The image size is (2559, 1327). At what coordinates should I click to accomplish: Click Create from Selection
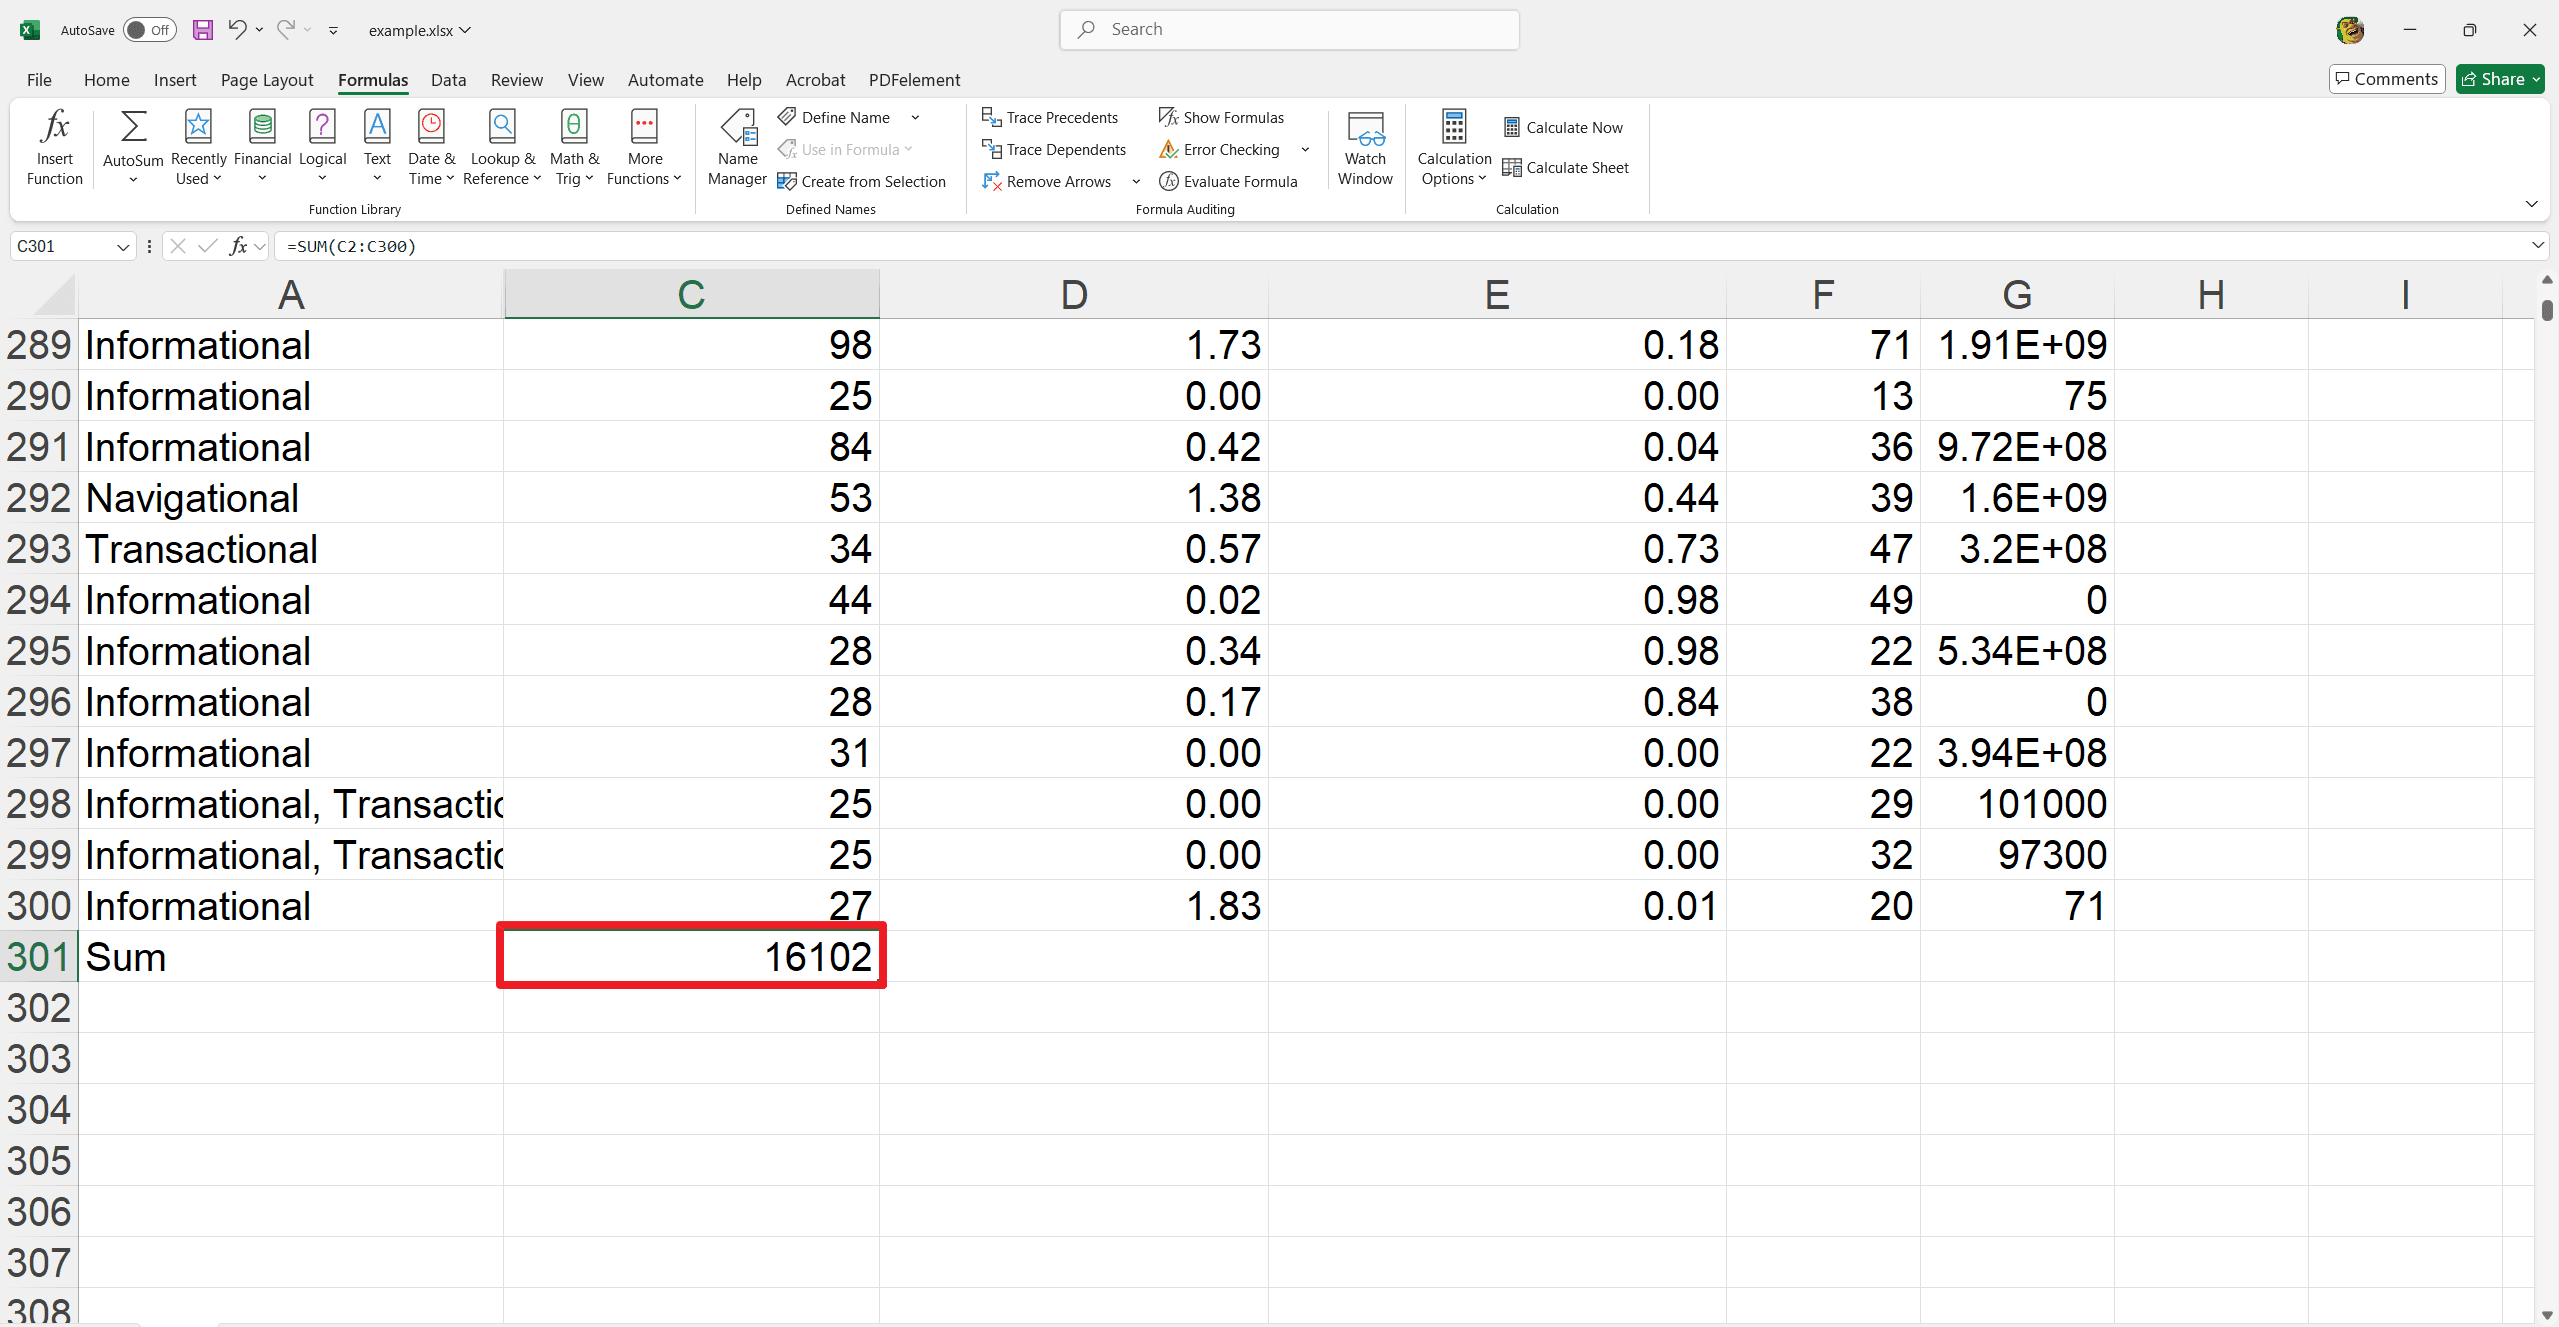[x=862, y=181]
